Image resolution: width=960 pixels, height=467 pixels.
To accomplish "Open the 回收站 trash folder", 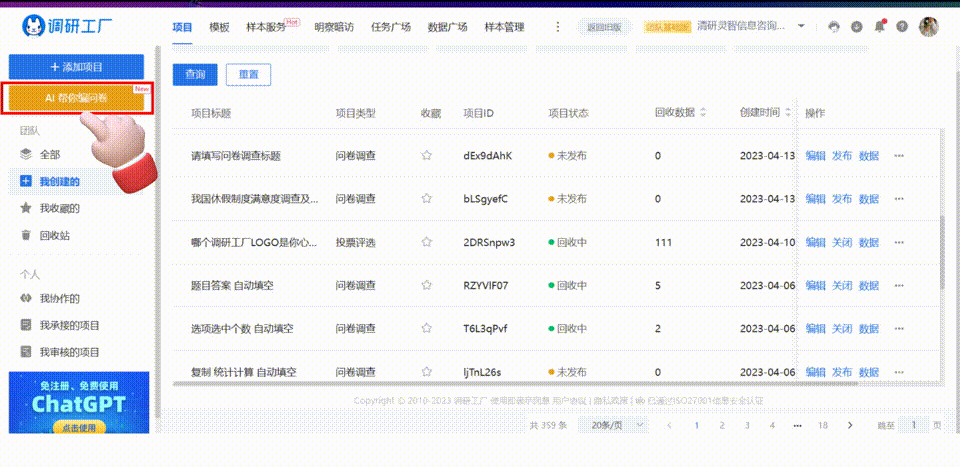I will (x=55, y=236).
